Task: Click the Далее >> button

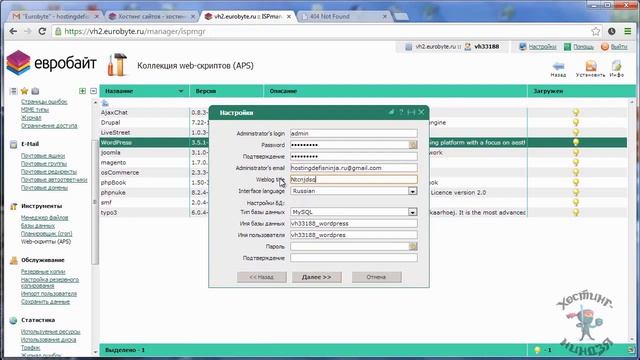Action: 317,277
